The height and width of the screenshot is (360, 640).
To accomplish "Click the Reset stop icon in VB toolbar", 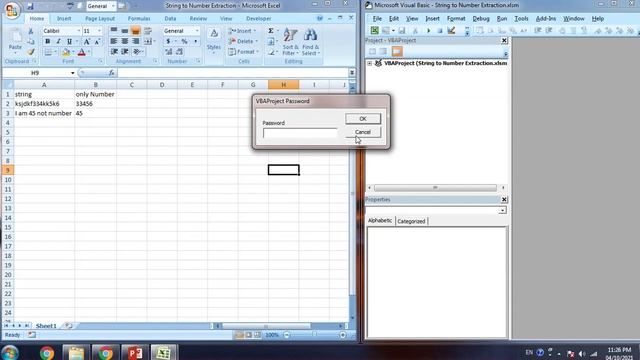I will pos(440,31).
